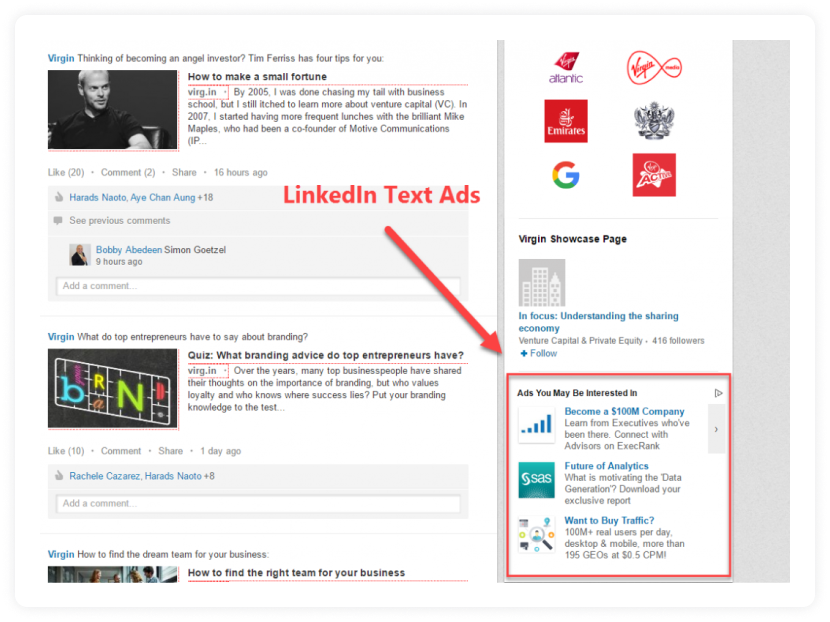Open Bobby Abedeen's profile photo

coord(80,255)
